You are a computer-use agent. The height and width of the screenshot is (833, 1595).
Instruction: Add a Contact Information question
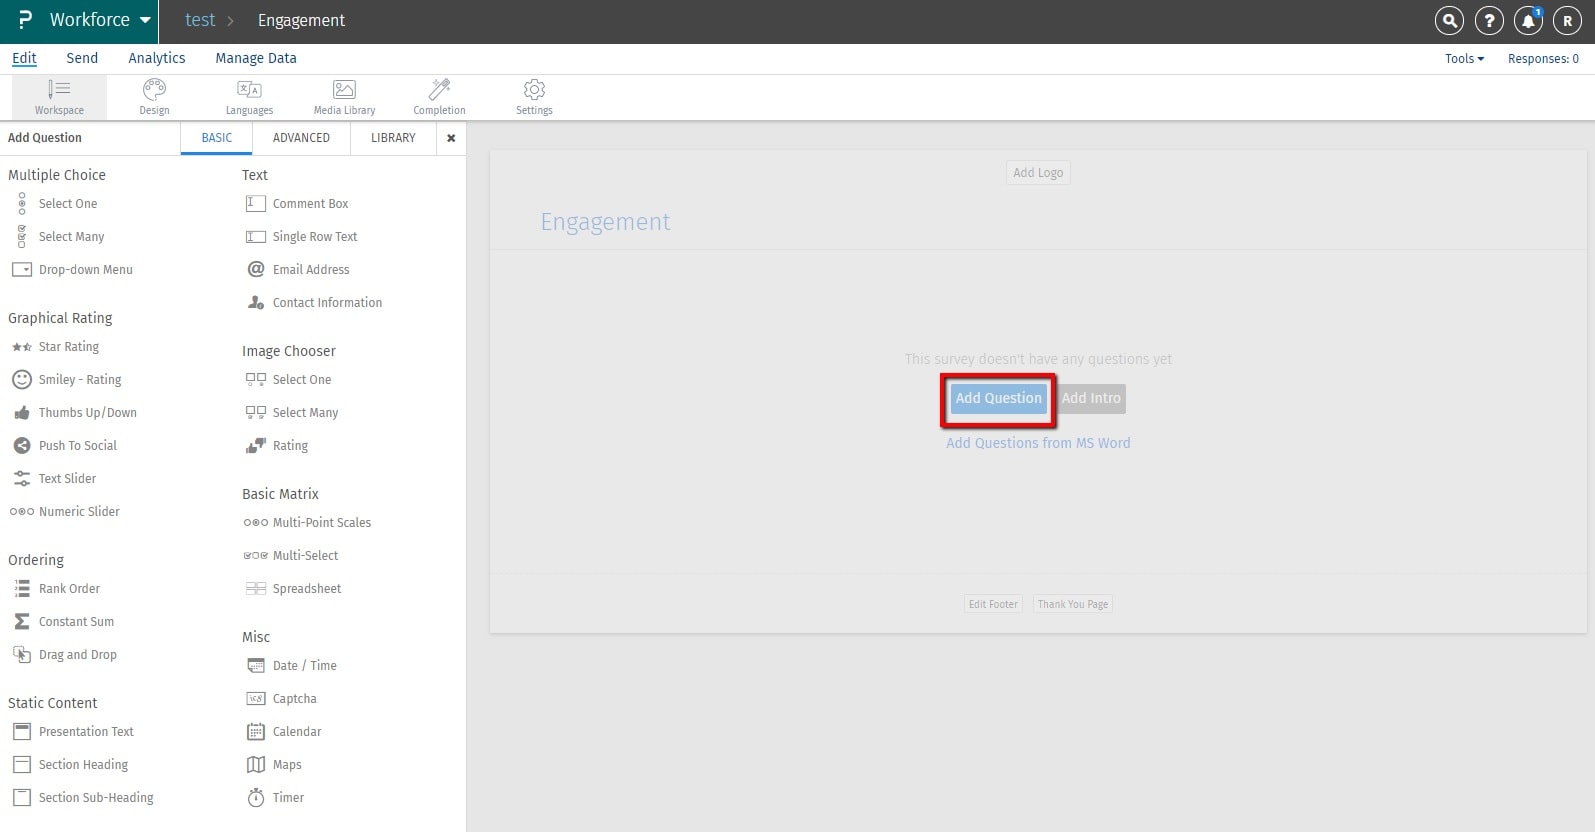pos(314,303)
